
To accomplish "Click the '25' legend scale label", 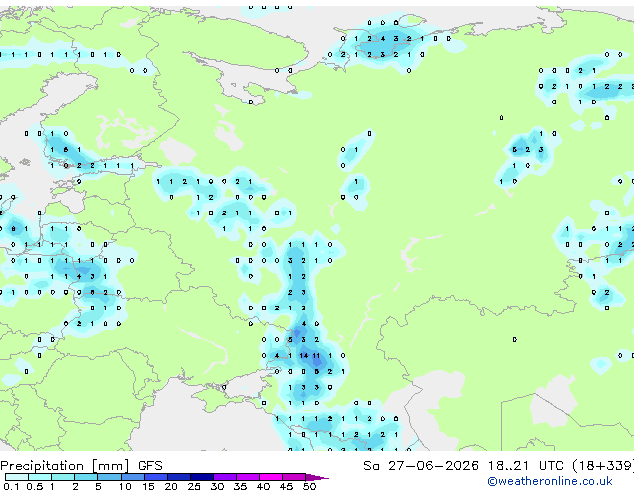I will [x=194, y=486].
